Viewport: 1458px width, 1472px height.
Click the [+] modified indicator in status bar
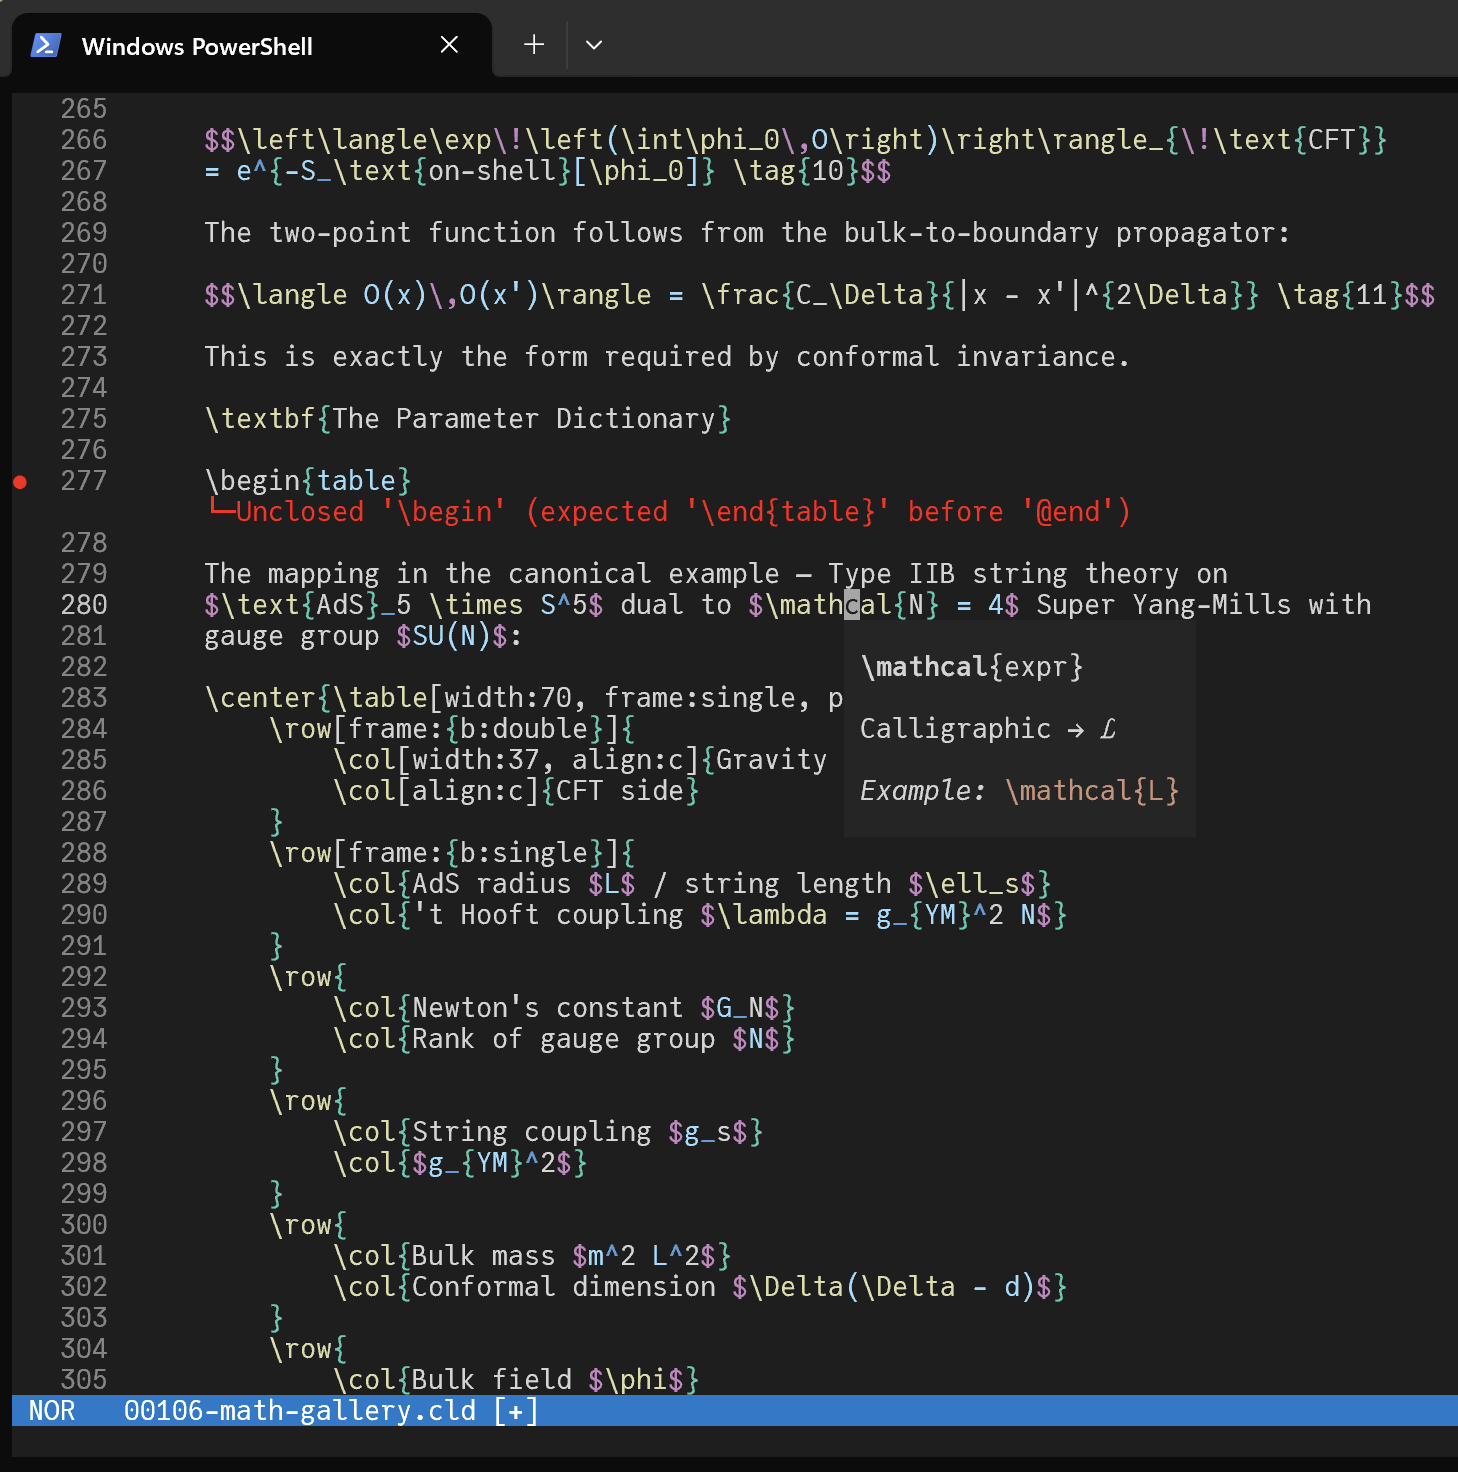coord(516,1411)
